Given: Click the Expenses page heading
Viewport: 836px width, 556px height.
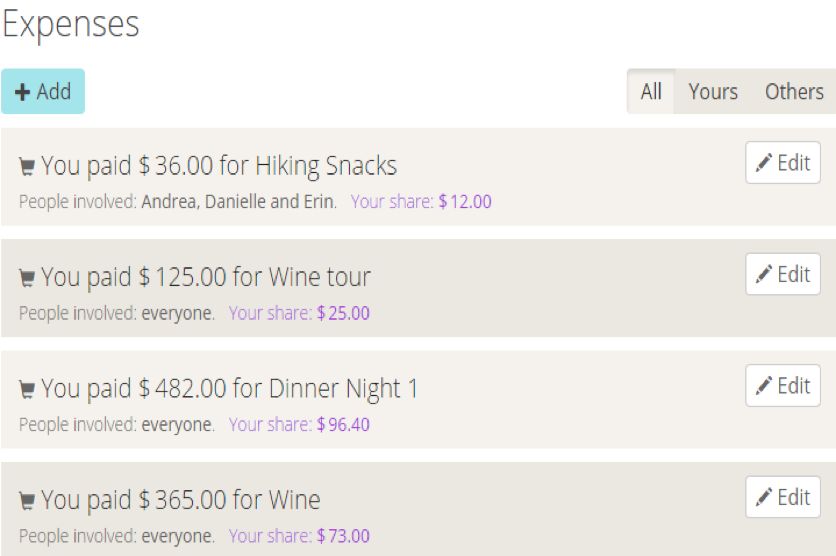Looking at the screenshot, I should (70, 25).
